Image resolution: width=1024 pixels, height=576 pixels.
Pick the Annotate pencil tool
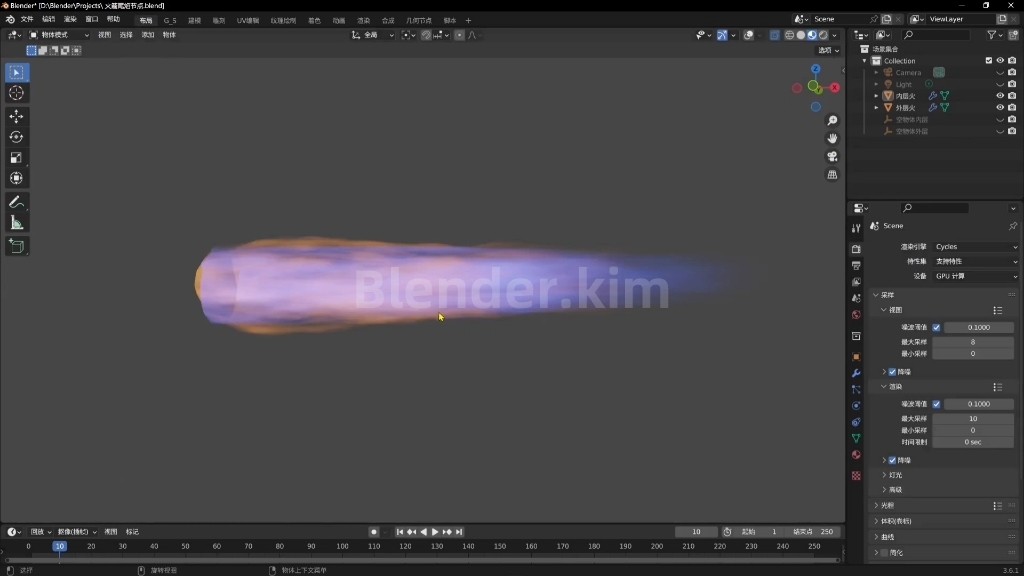pyautogui.click(x=16, y=202)
